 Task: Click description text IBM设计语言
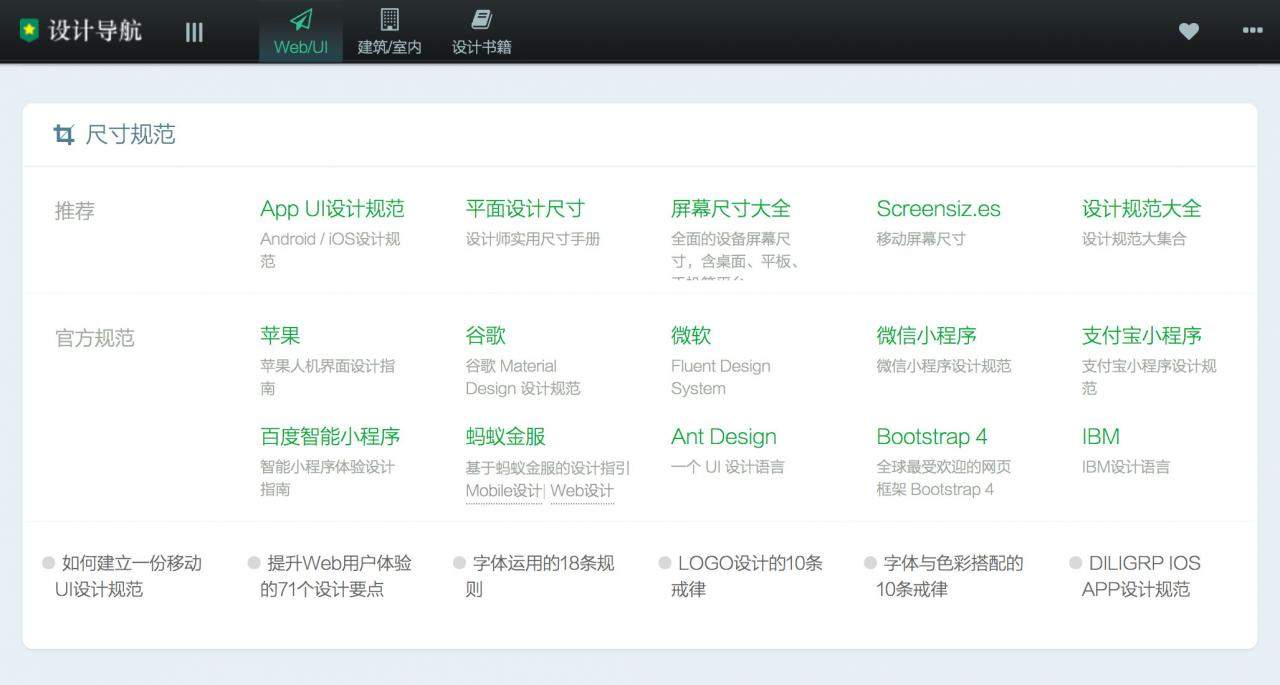[1126, 467]
